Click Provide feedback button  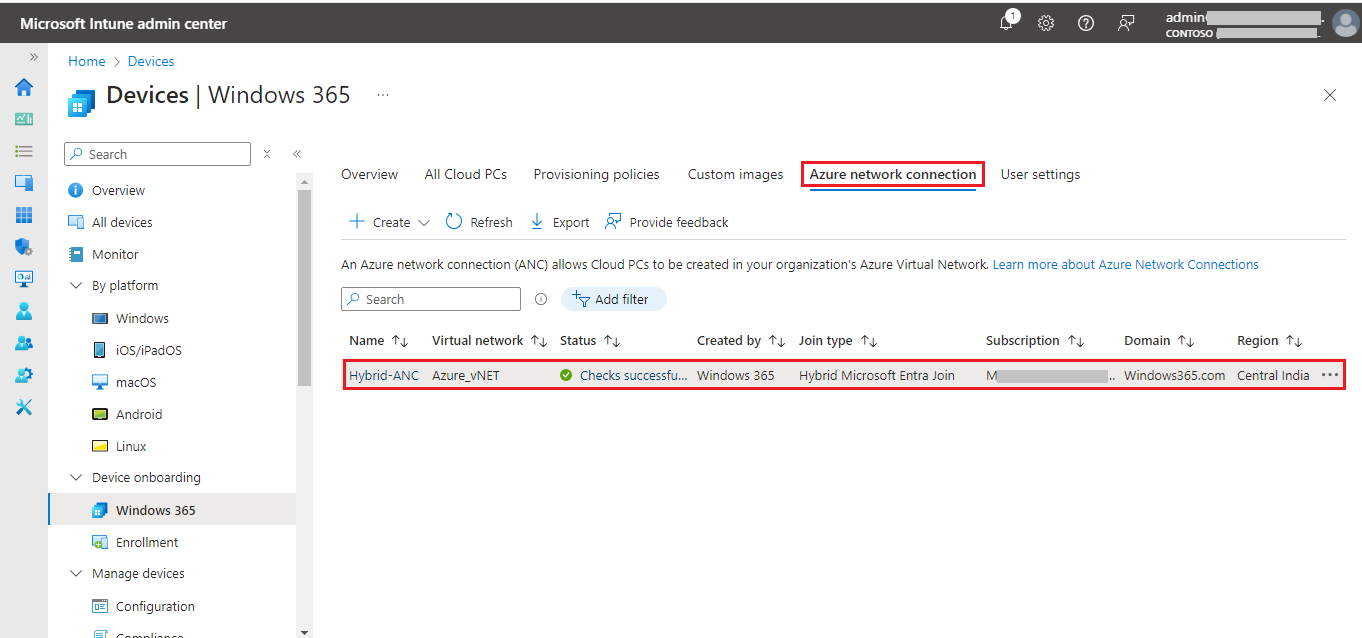[x=667, y=222]
